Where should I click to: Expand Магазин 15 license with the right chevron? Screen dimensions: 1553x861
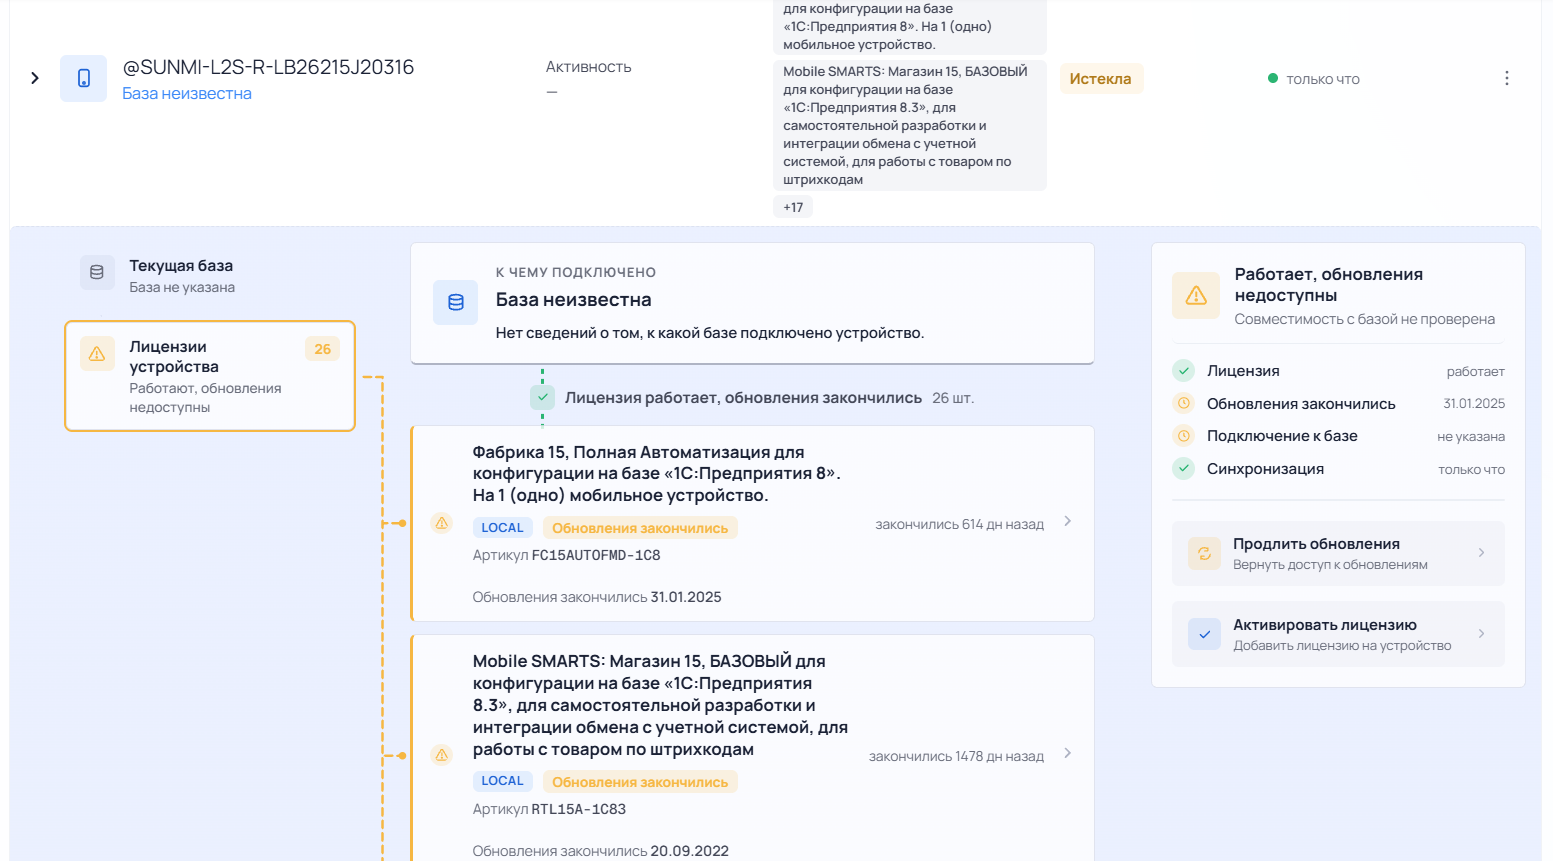pyautogui.click(x=1068, y=753)
